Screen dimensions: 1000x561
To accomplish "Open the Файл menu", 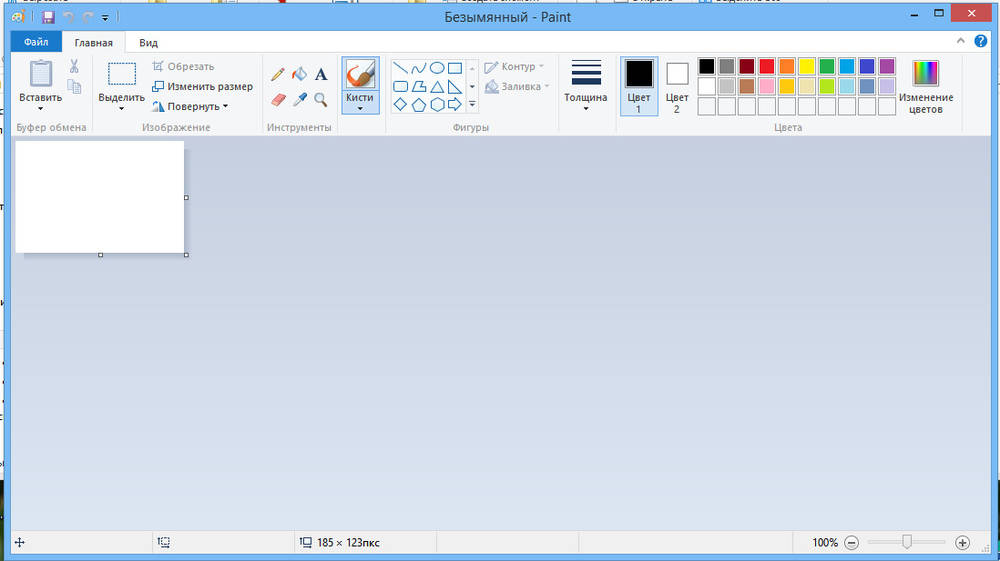I will pyautogui.click(x=36, y=43).
